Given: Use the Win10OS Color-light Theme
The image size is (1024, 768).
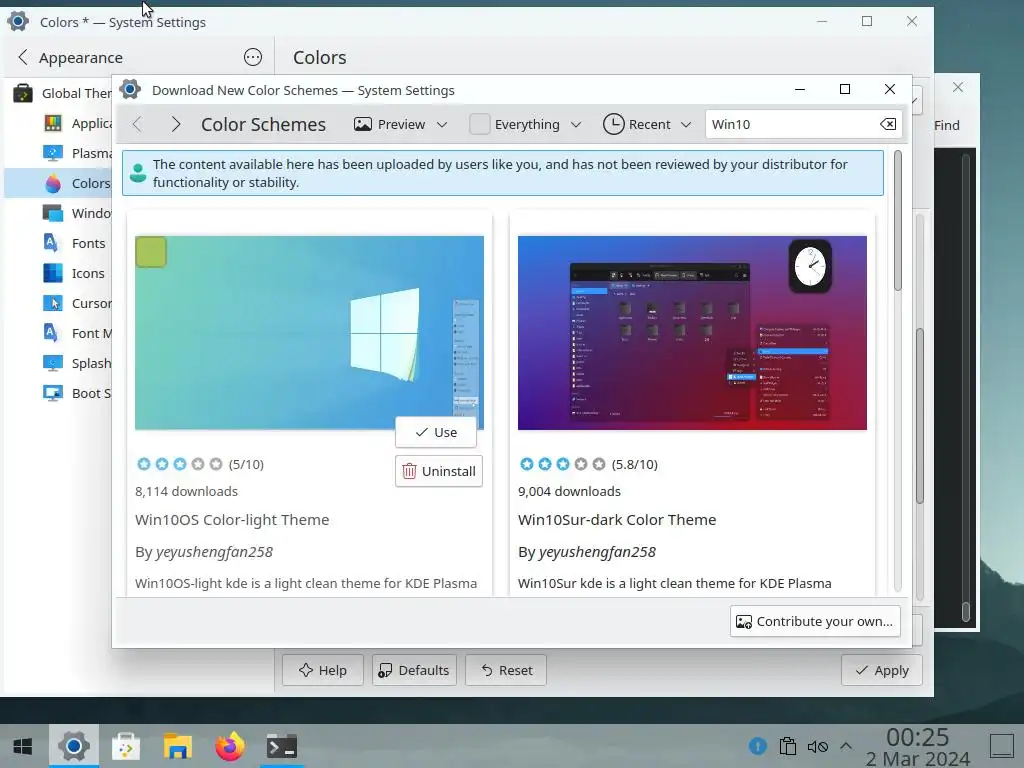Looking at the screenshot, I should click(x=436, y=432).
